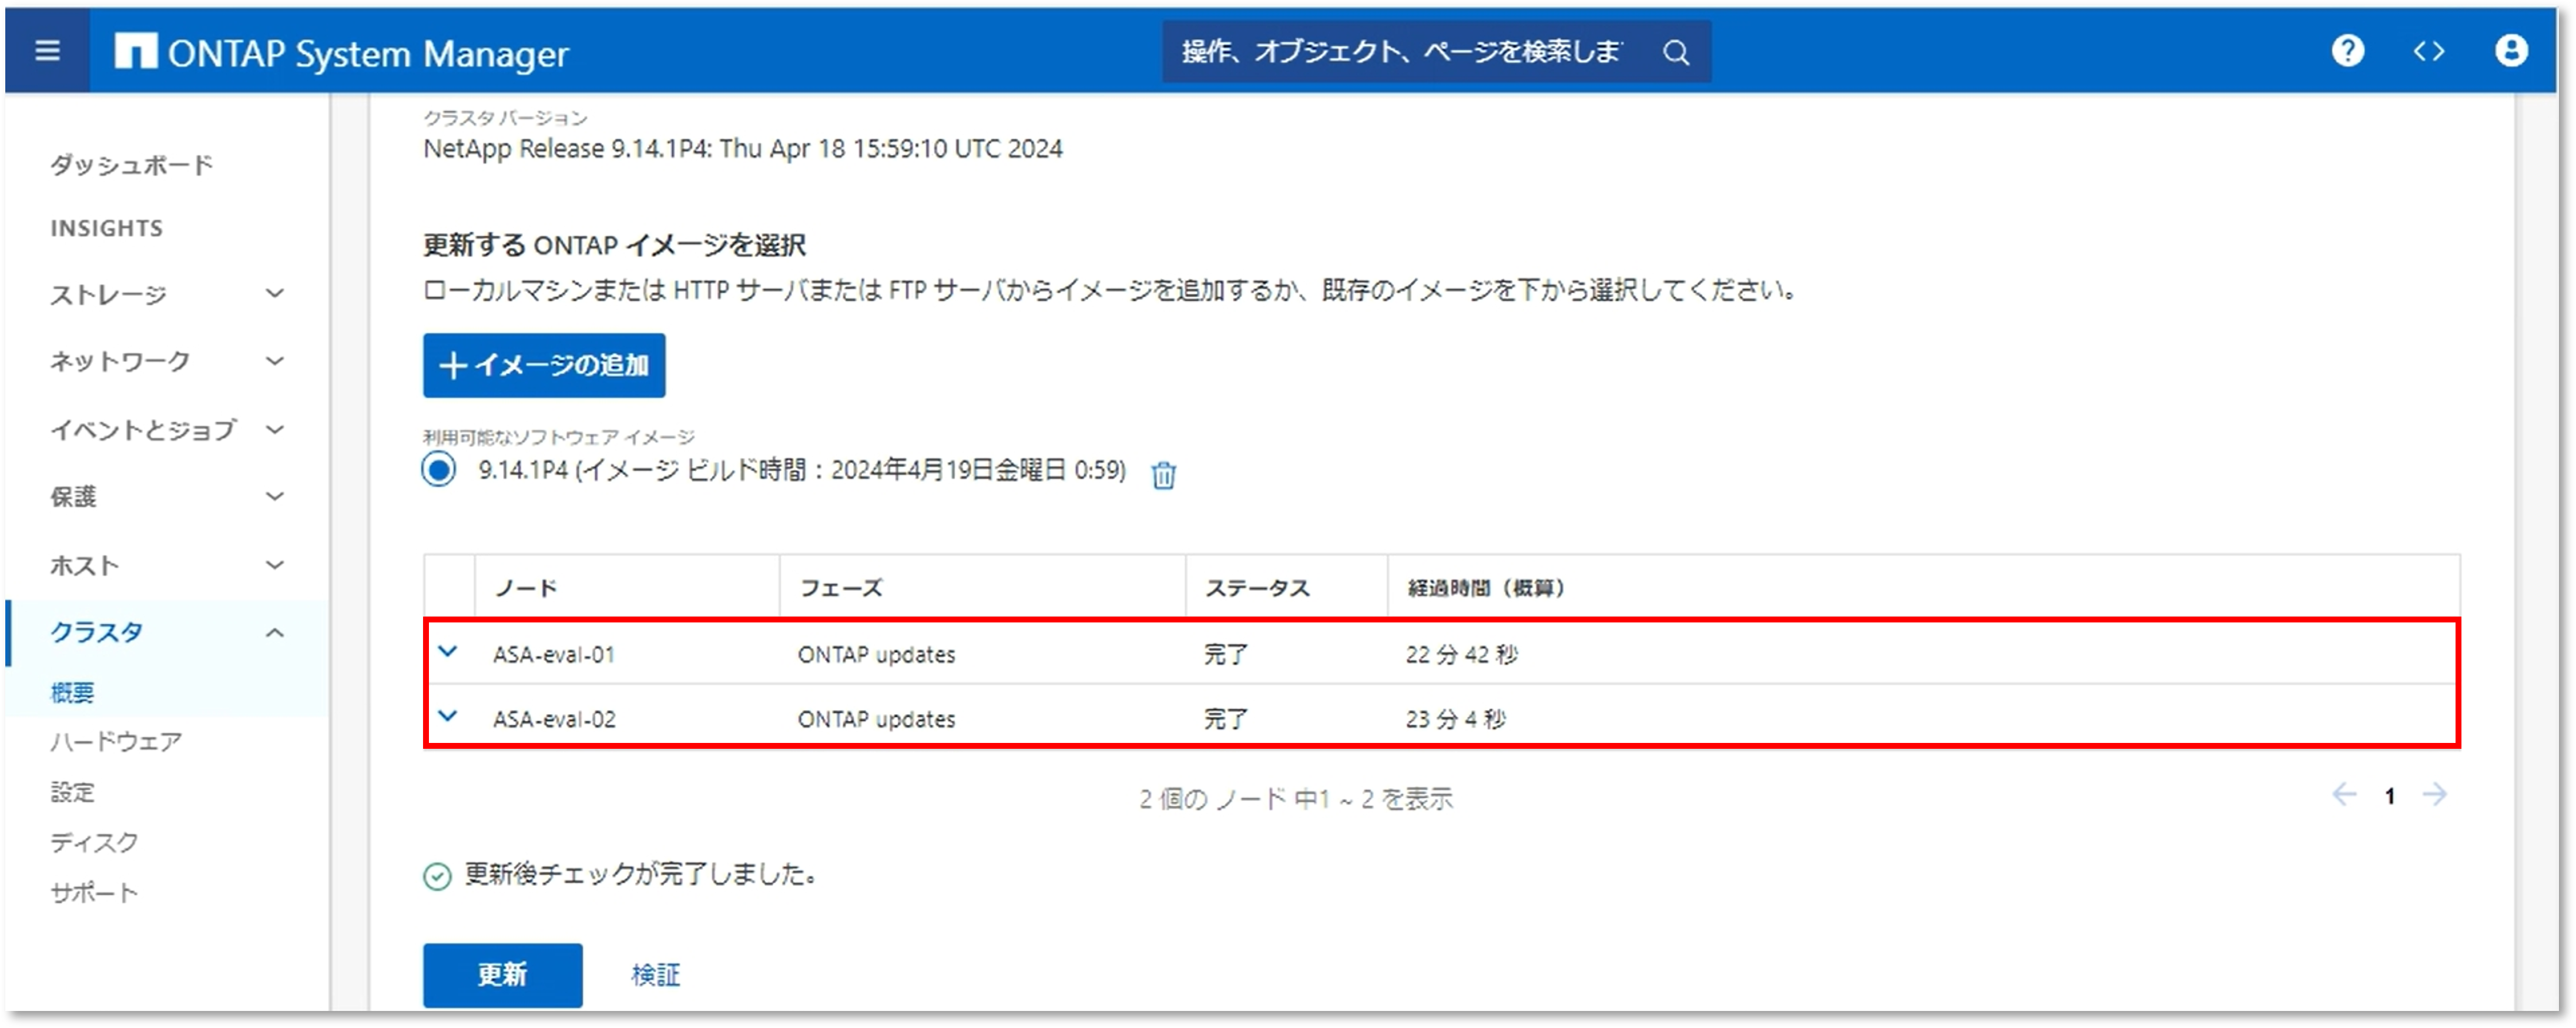Expand the ASA-eval-02 node row

(448, 717)
